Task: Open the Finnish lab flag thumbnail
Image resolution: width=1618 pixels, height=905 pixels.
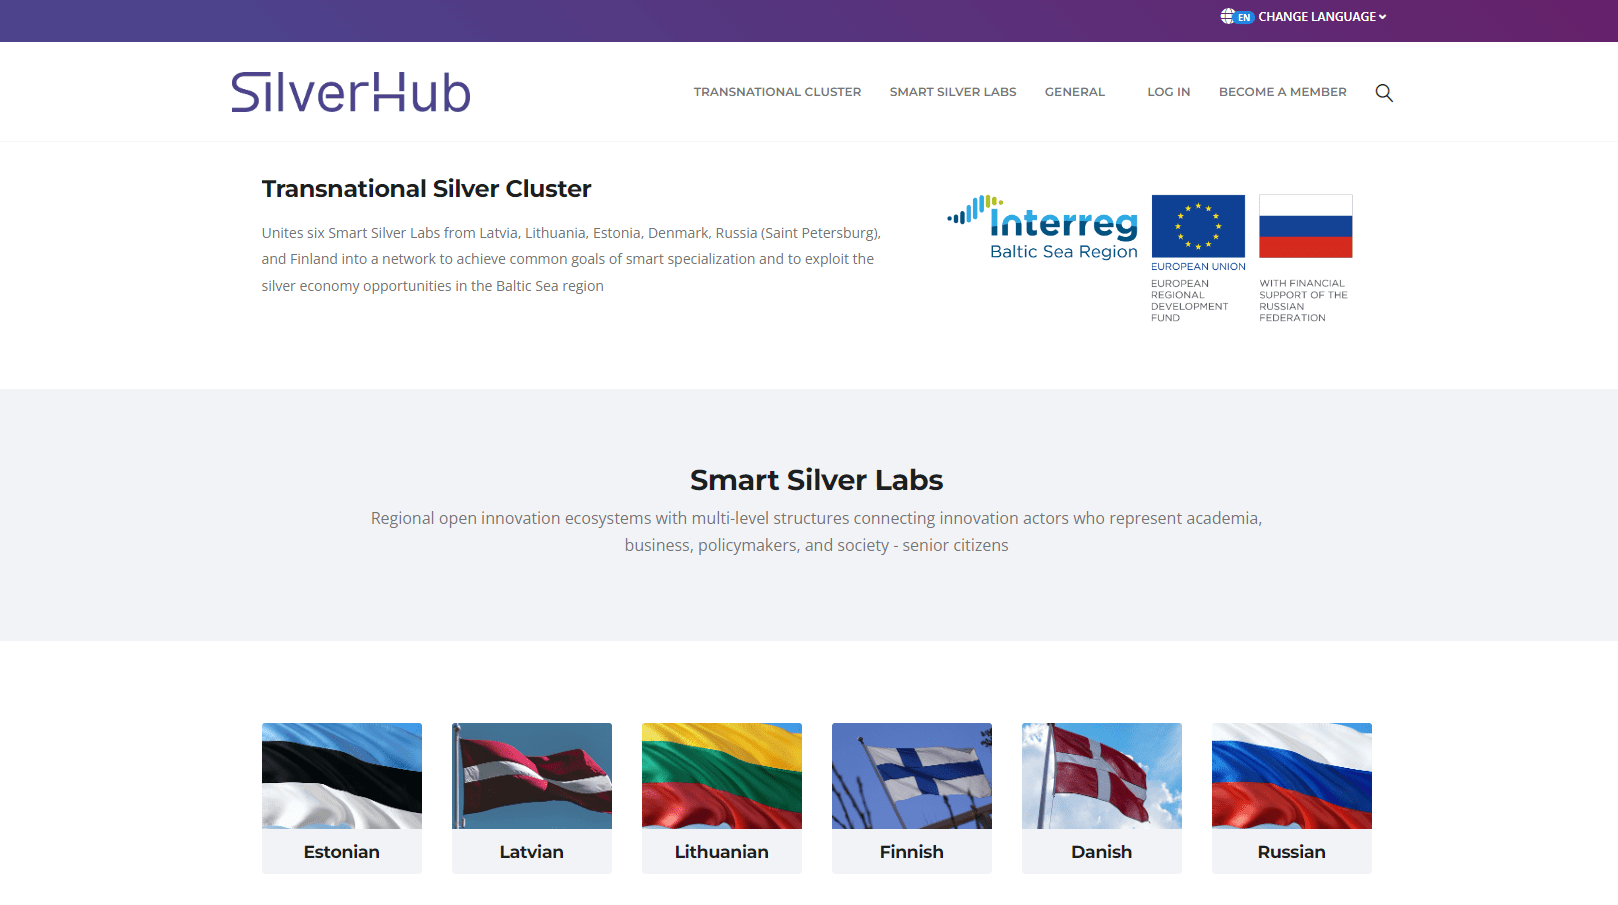Action: (x=912, y=776)
